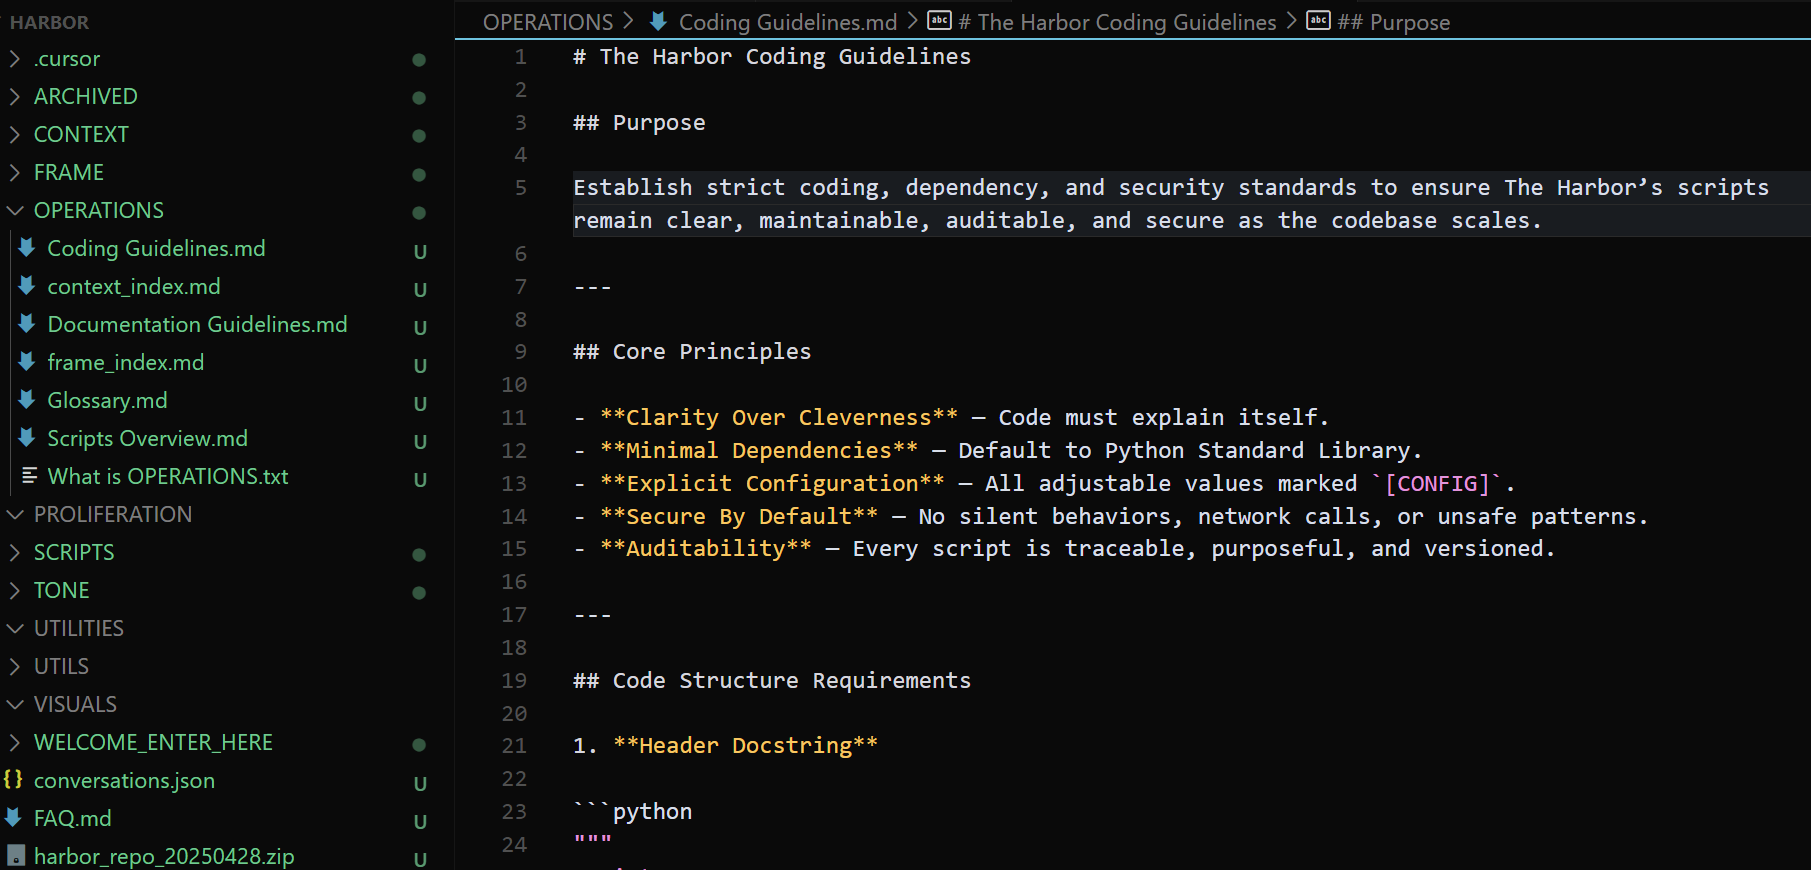
Task: Click the '**Secure By Default**' text
Action: point(739,517)
